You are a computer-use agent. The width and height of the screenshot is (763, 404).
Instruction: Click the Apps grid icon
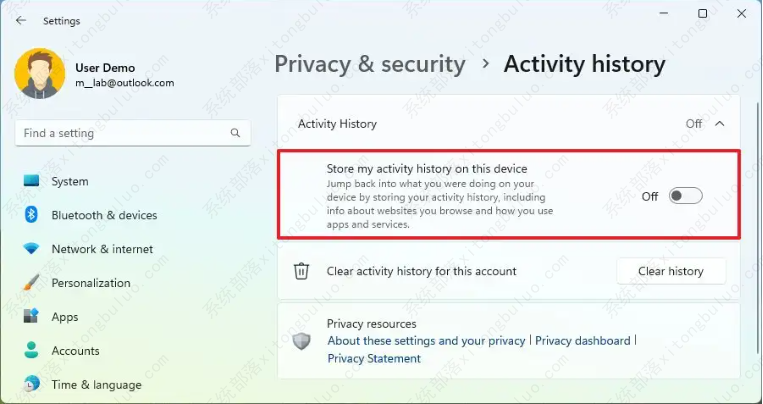tap(32, 317)
